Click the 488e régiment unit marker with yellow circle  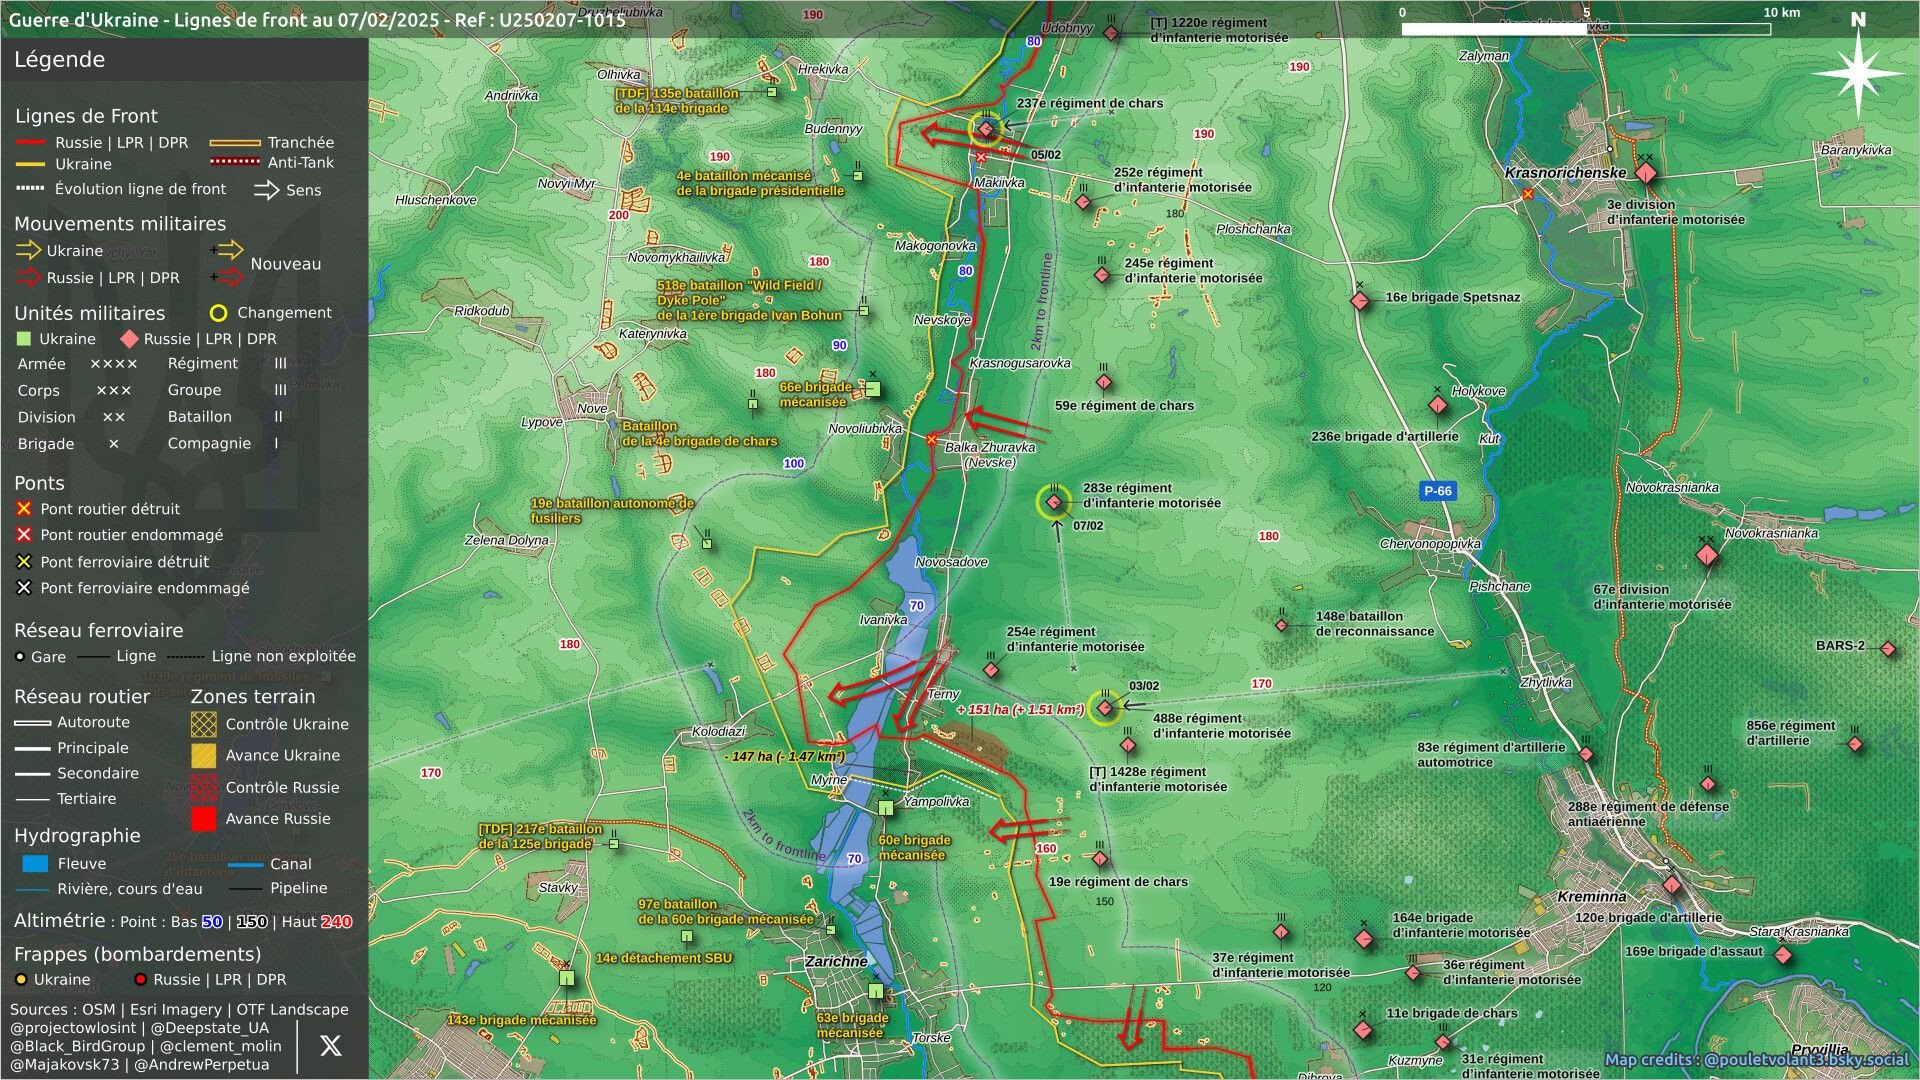1104,708
